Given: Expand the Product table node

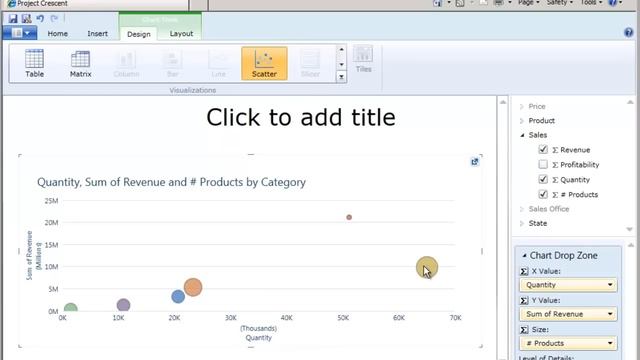Looking at the screenshot, I should [522, 121].
